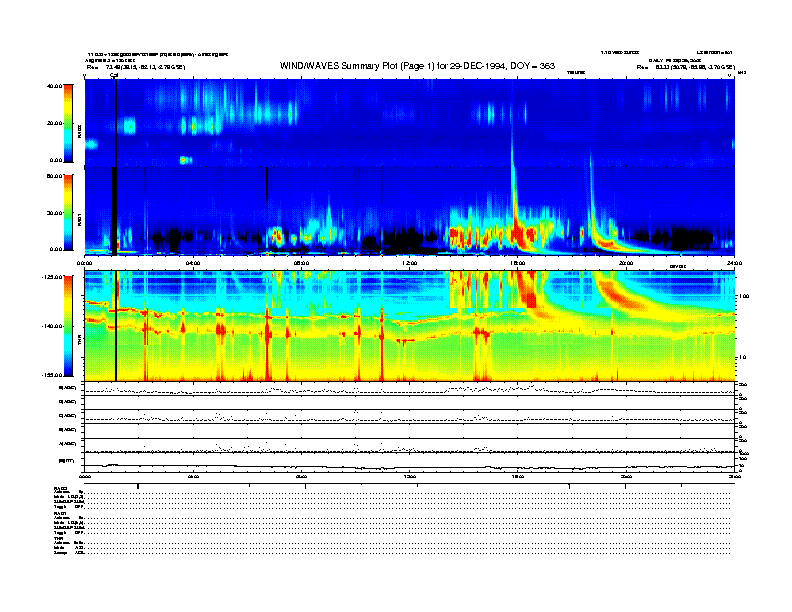The height and width of the screenshot is (612, 792).
Task: Click the 08:00 time label under RAD1 spectrogram
Action: pos(301,263)
